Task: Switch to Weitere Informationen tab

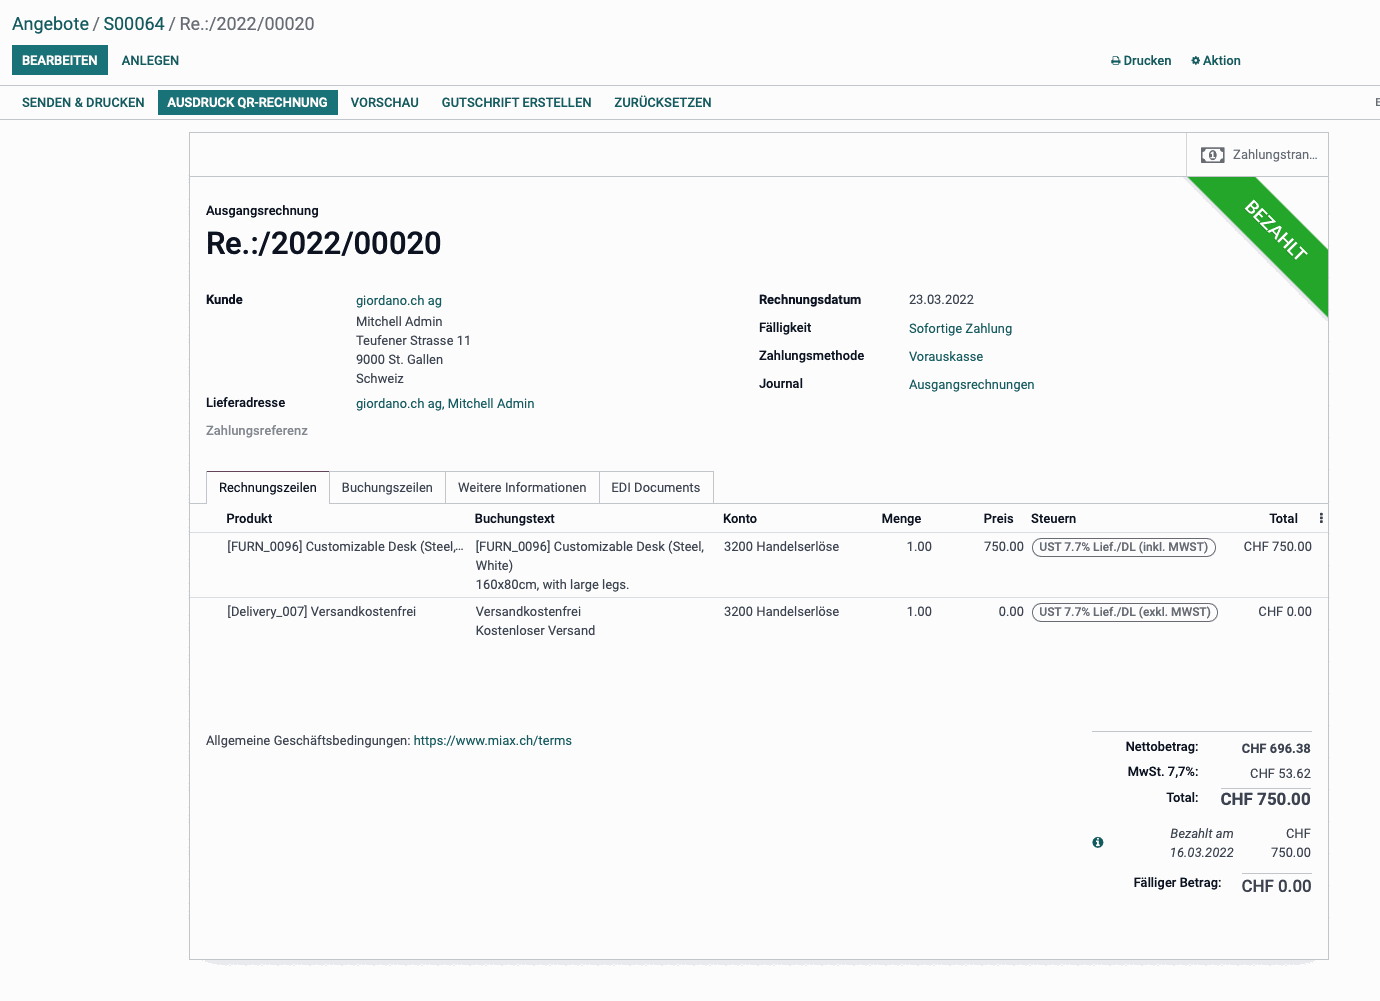Action: pyautogui.click(x=522, y=487)
